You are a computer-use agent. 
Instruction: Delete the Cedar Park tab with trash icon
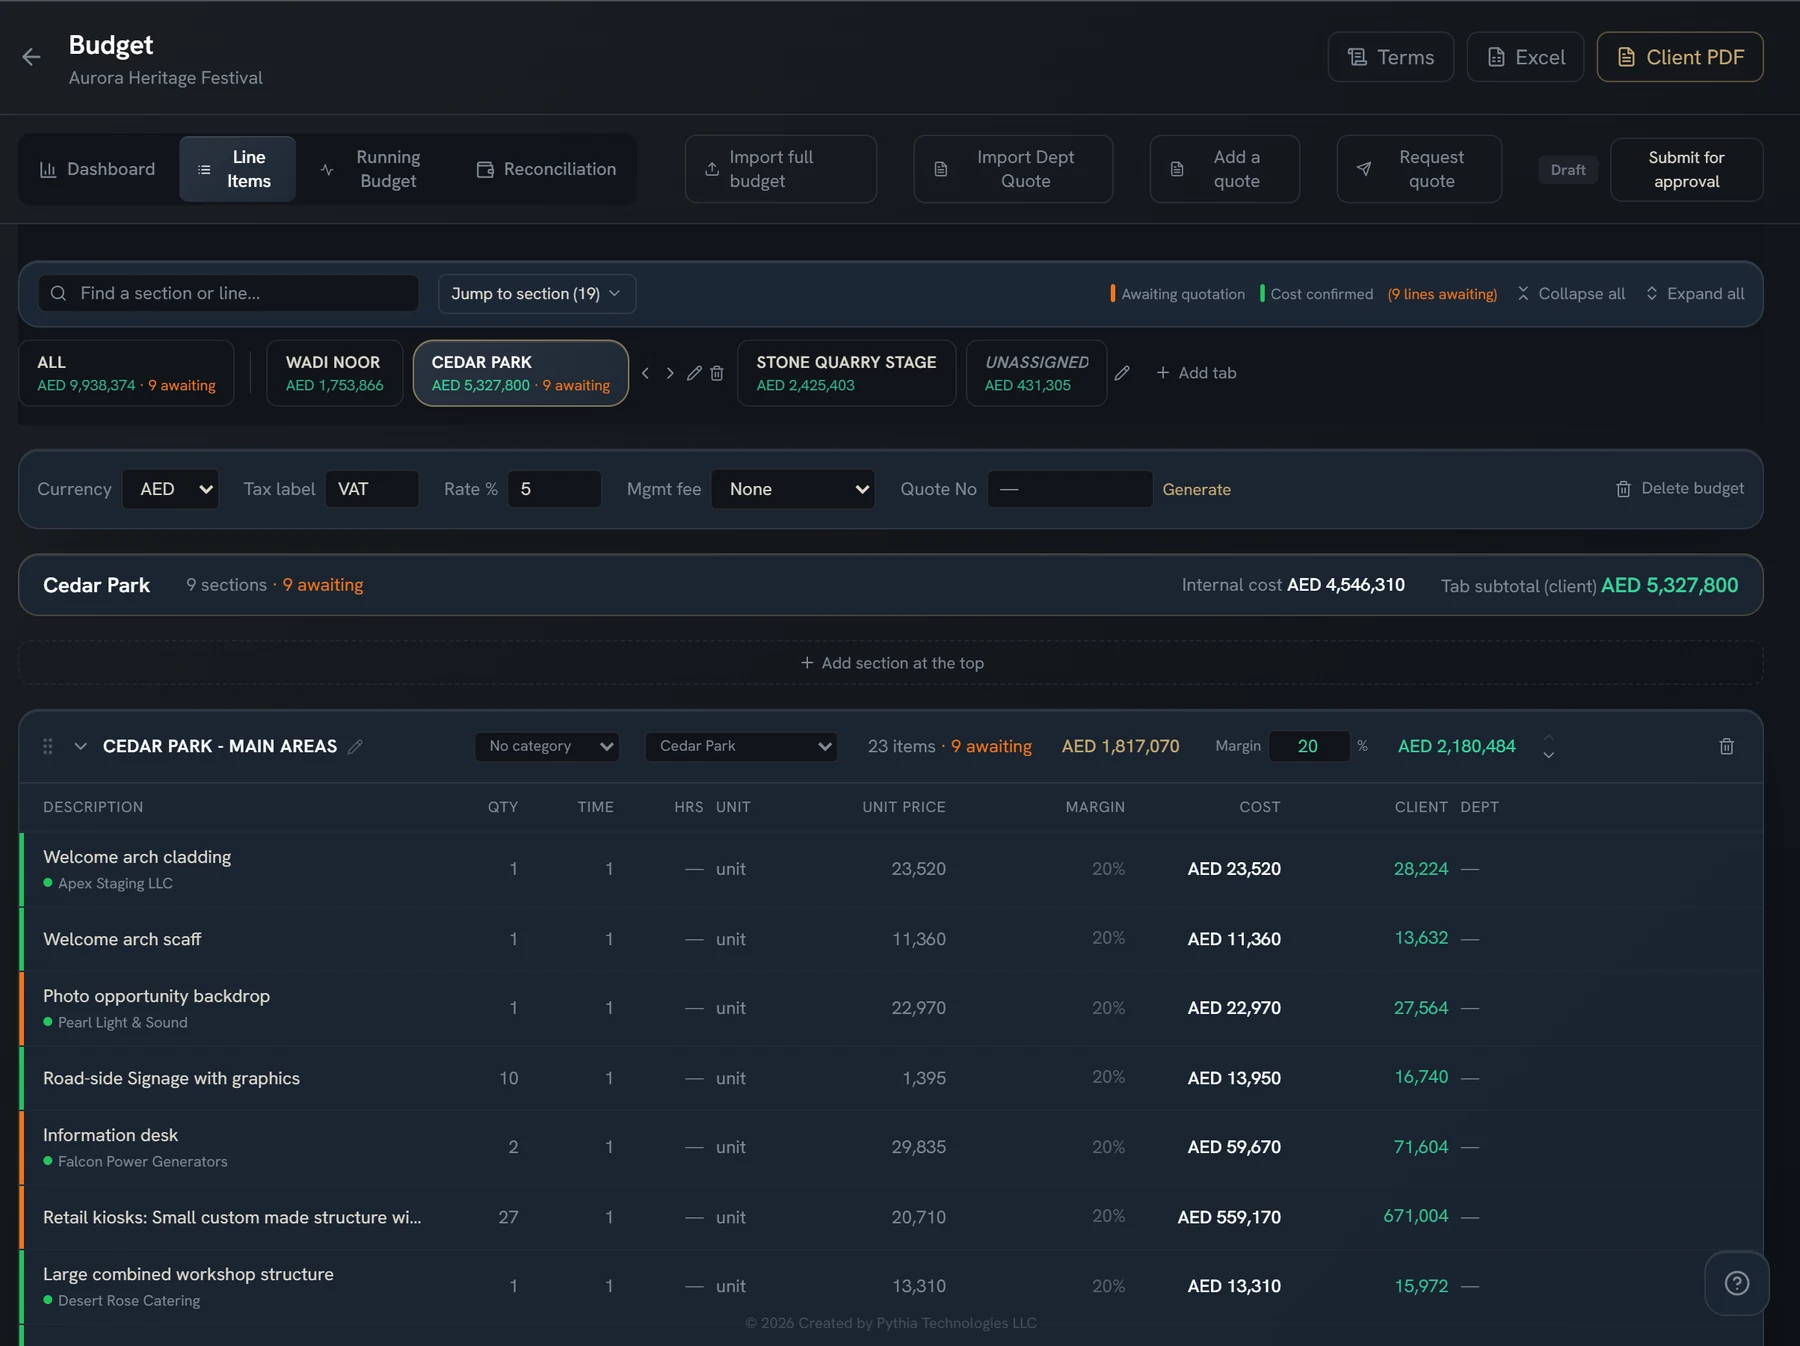click(717, 373)
